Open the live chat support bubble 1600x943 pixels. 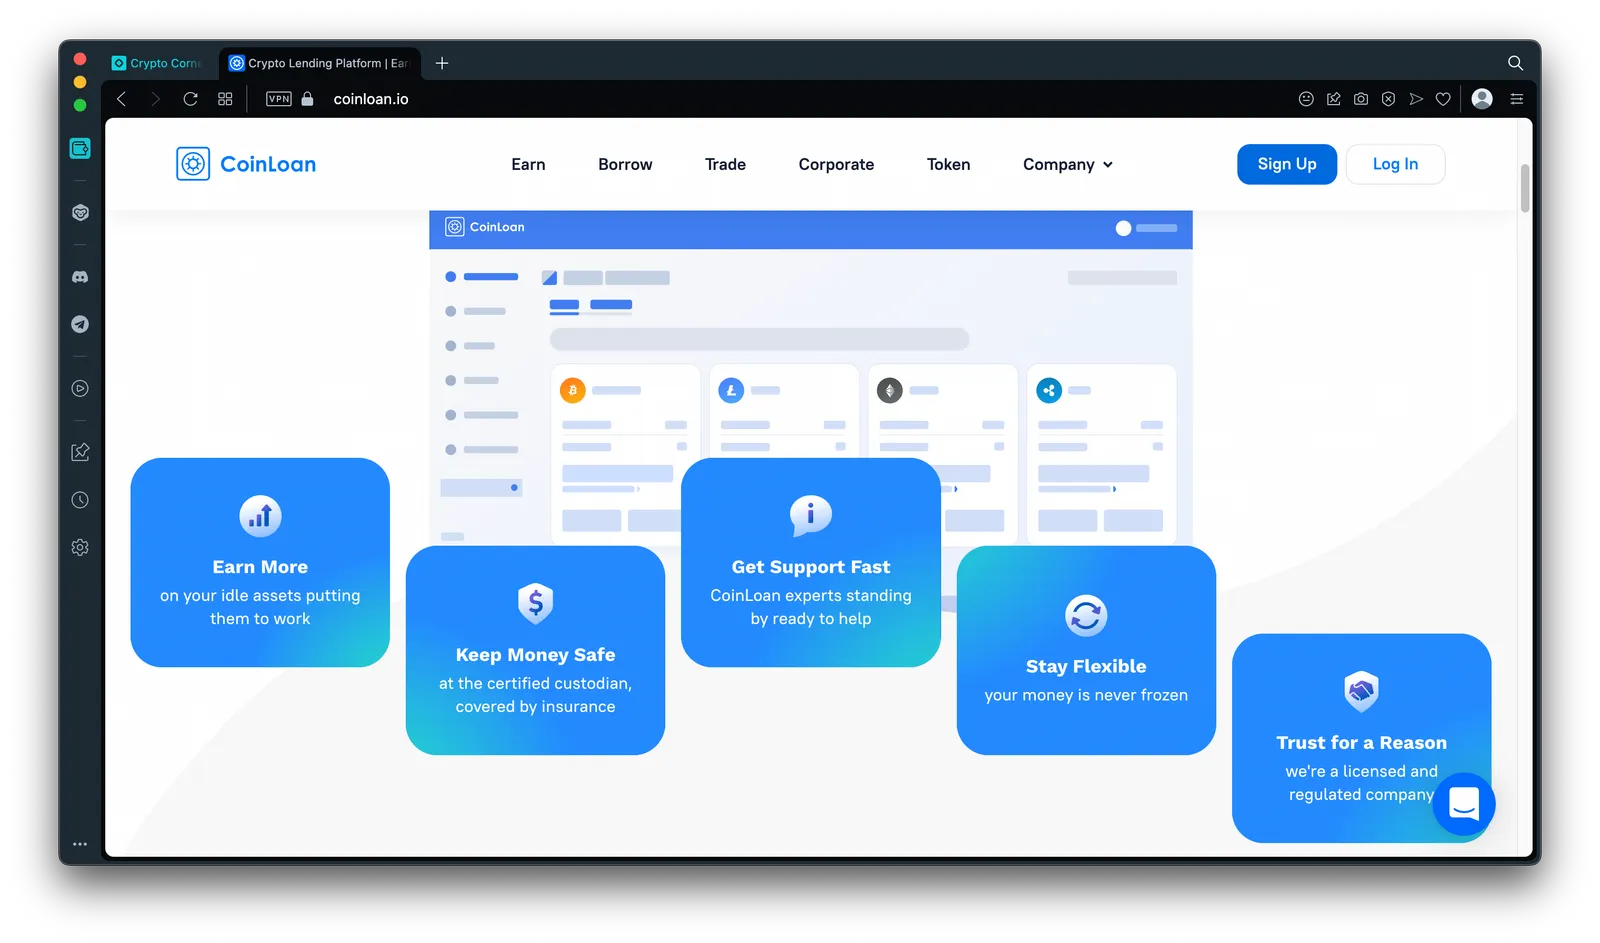pos(1464,804)
